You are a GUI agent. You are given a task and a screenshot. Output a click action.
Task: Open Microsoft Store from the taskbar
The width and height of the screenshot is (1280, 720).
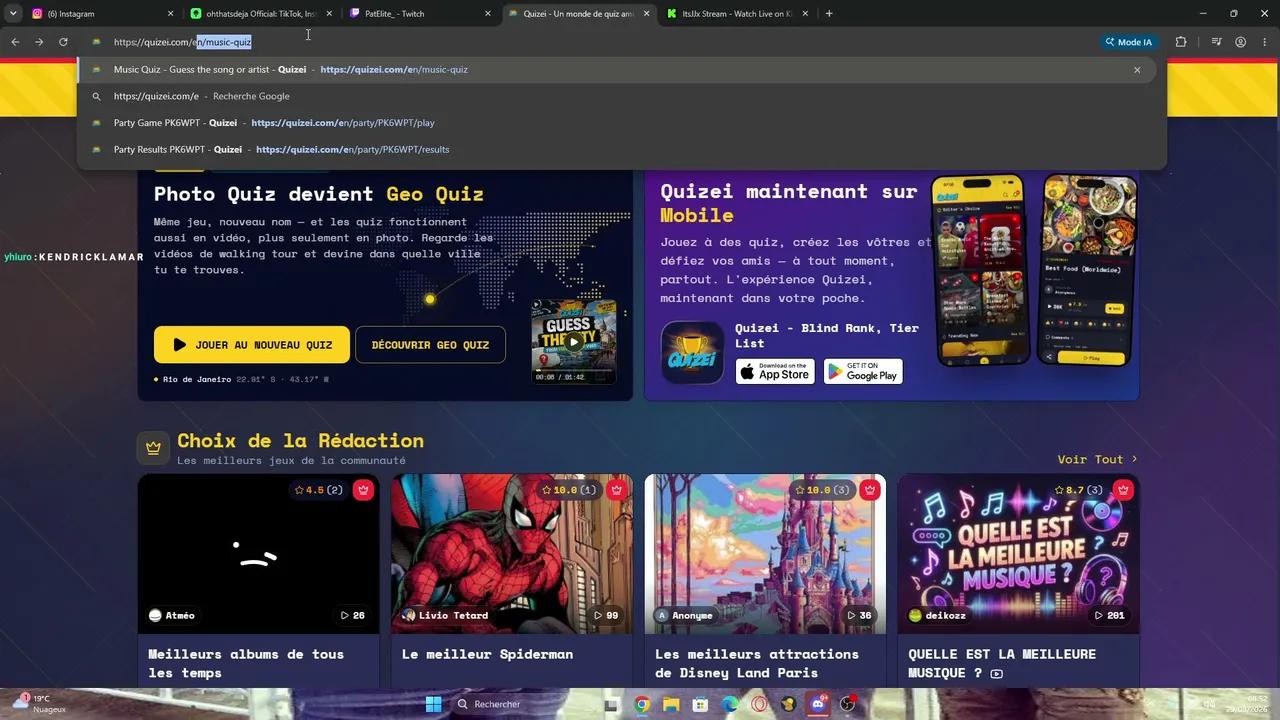[x=701, y=704]
